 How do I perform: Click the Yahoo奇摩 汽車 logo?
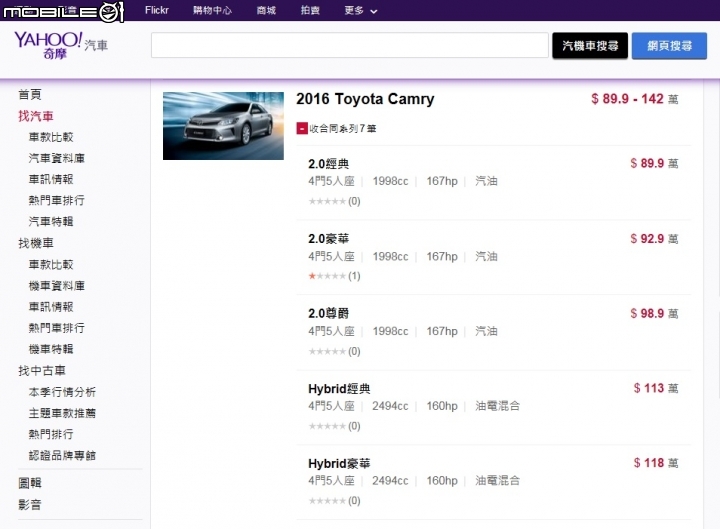coord(61,45)
